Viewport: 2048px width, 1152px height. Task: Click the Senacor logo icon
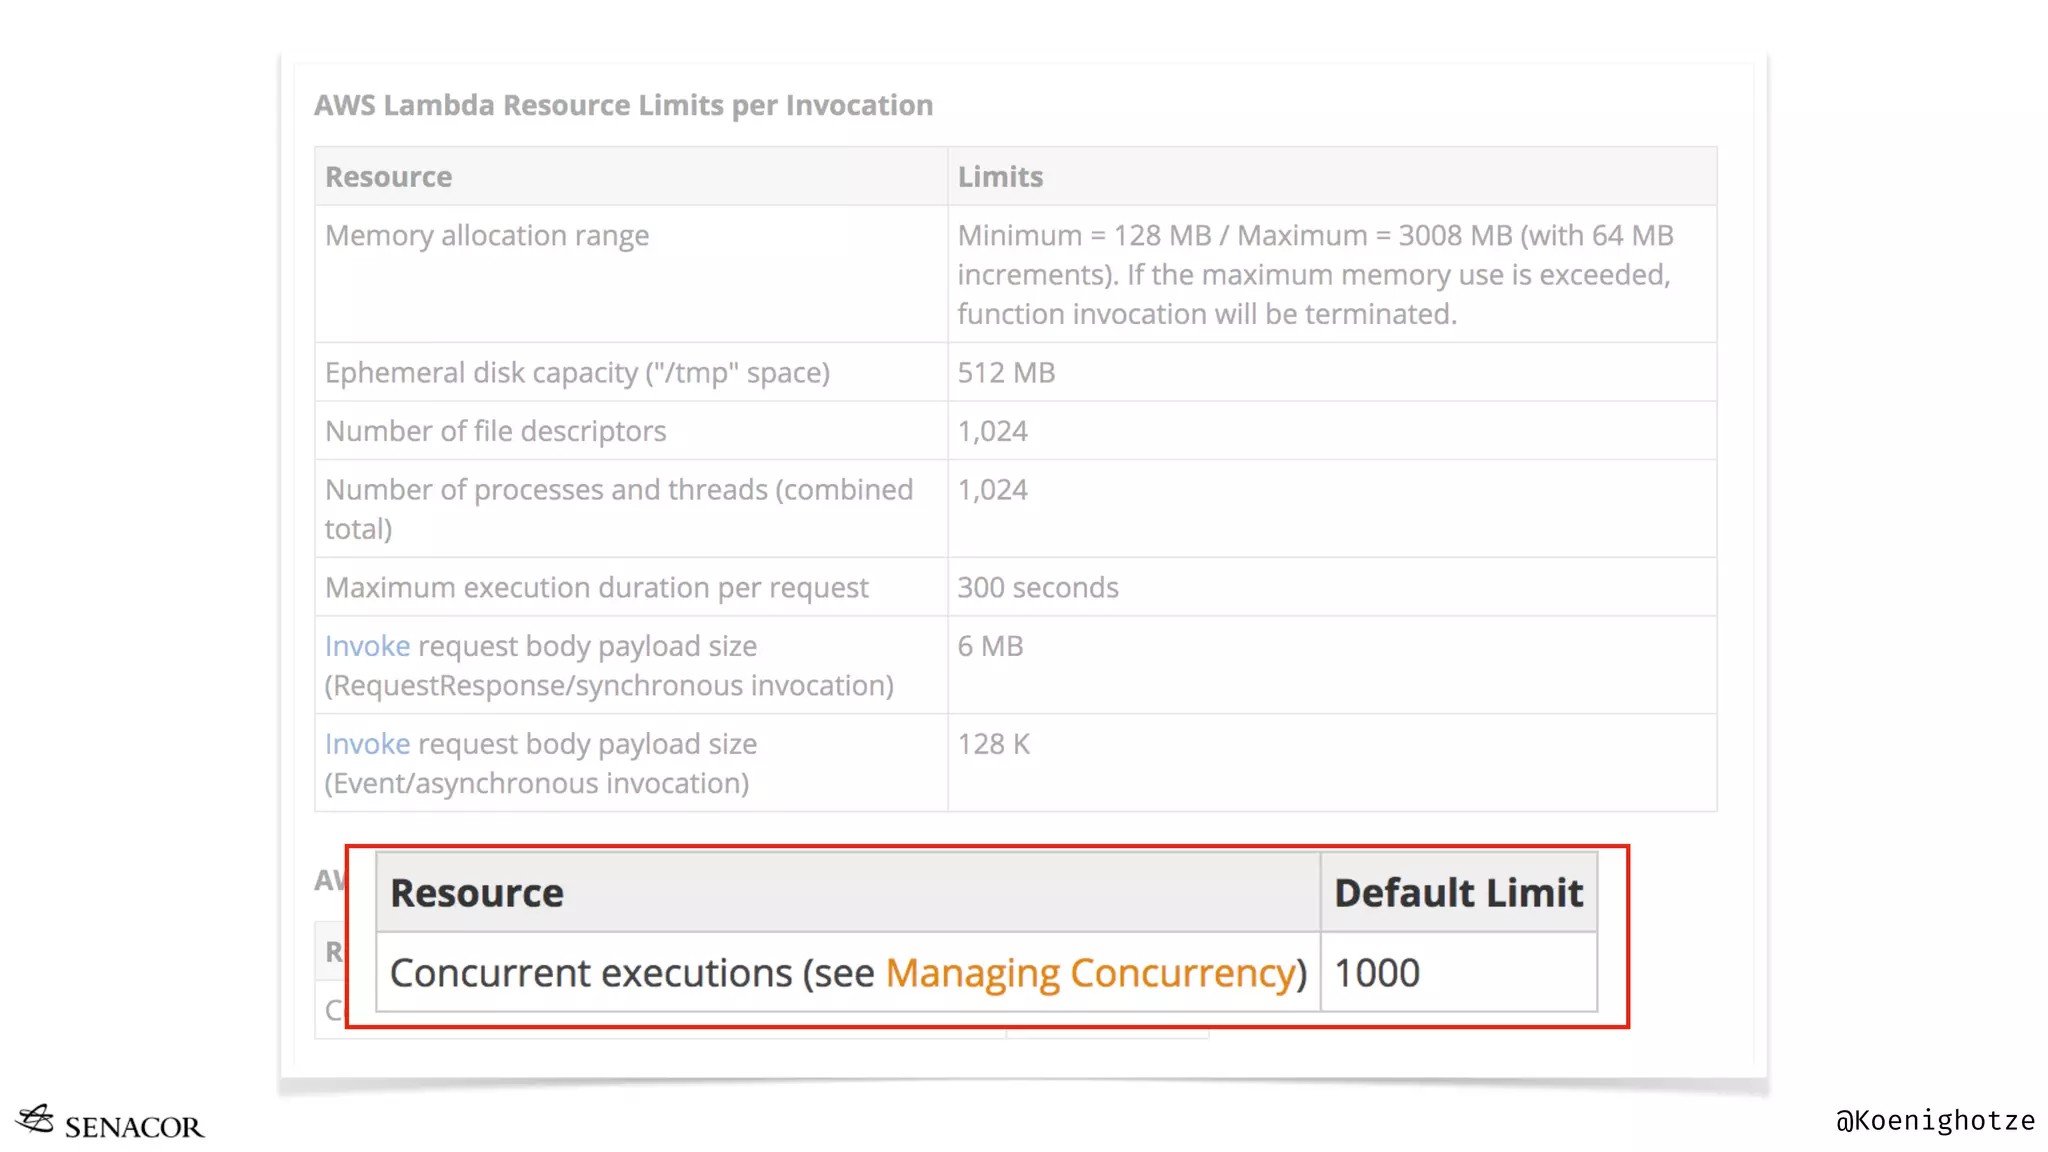(36, 1120)
